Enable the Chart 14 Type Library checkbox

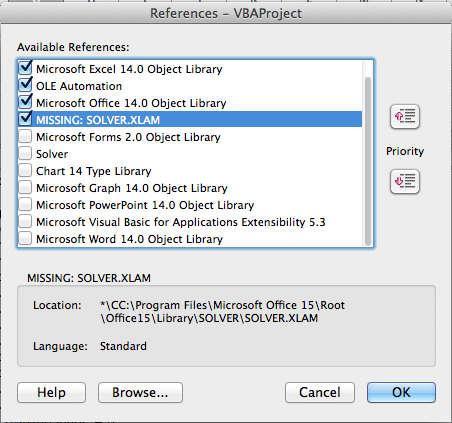click(25, 170)
